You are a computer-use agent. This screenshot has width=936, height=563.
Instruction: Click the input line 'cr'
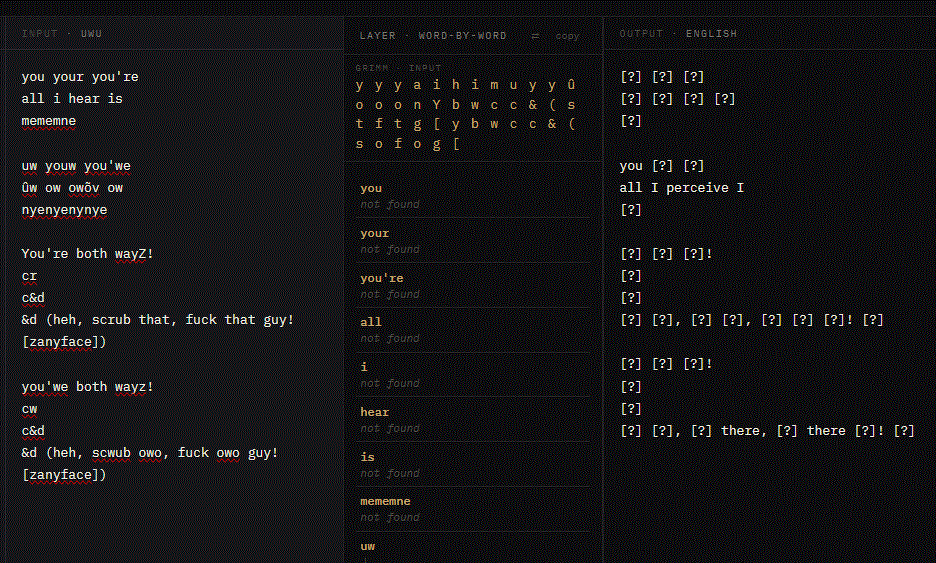29,276
